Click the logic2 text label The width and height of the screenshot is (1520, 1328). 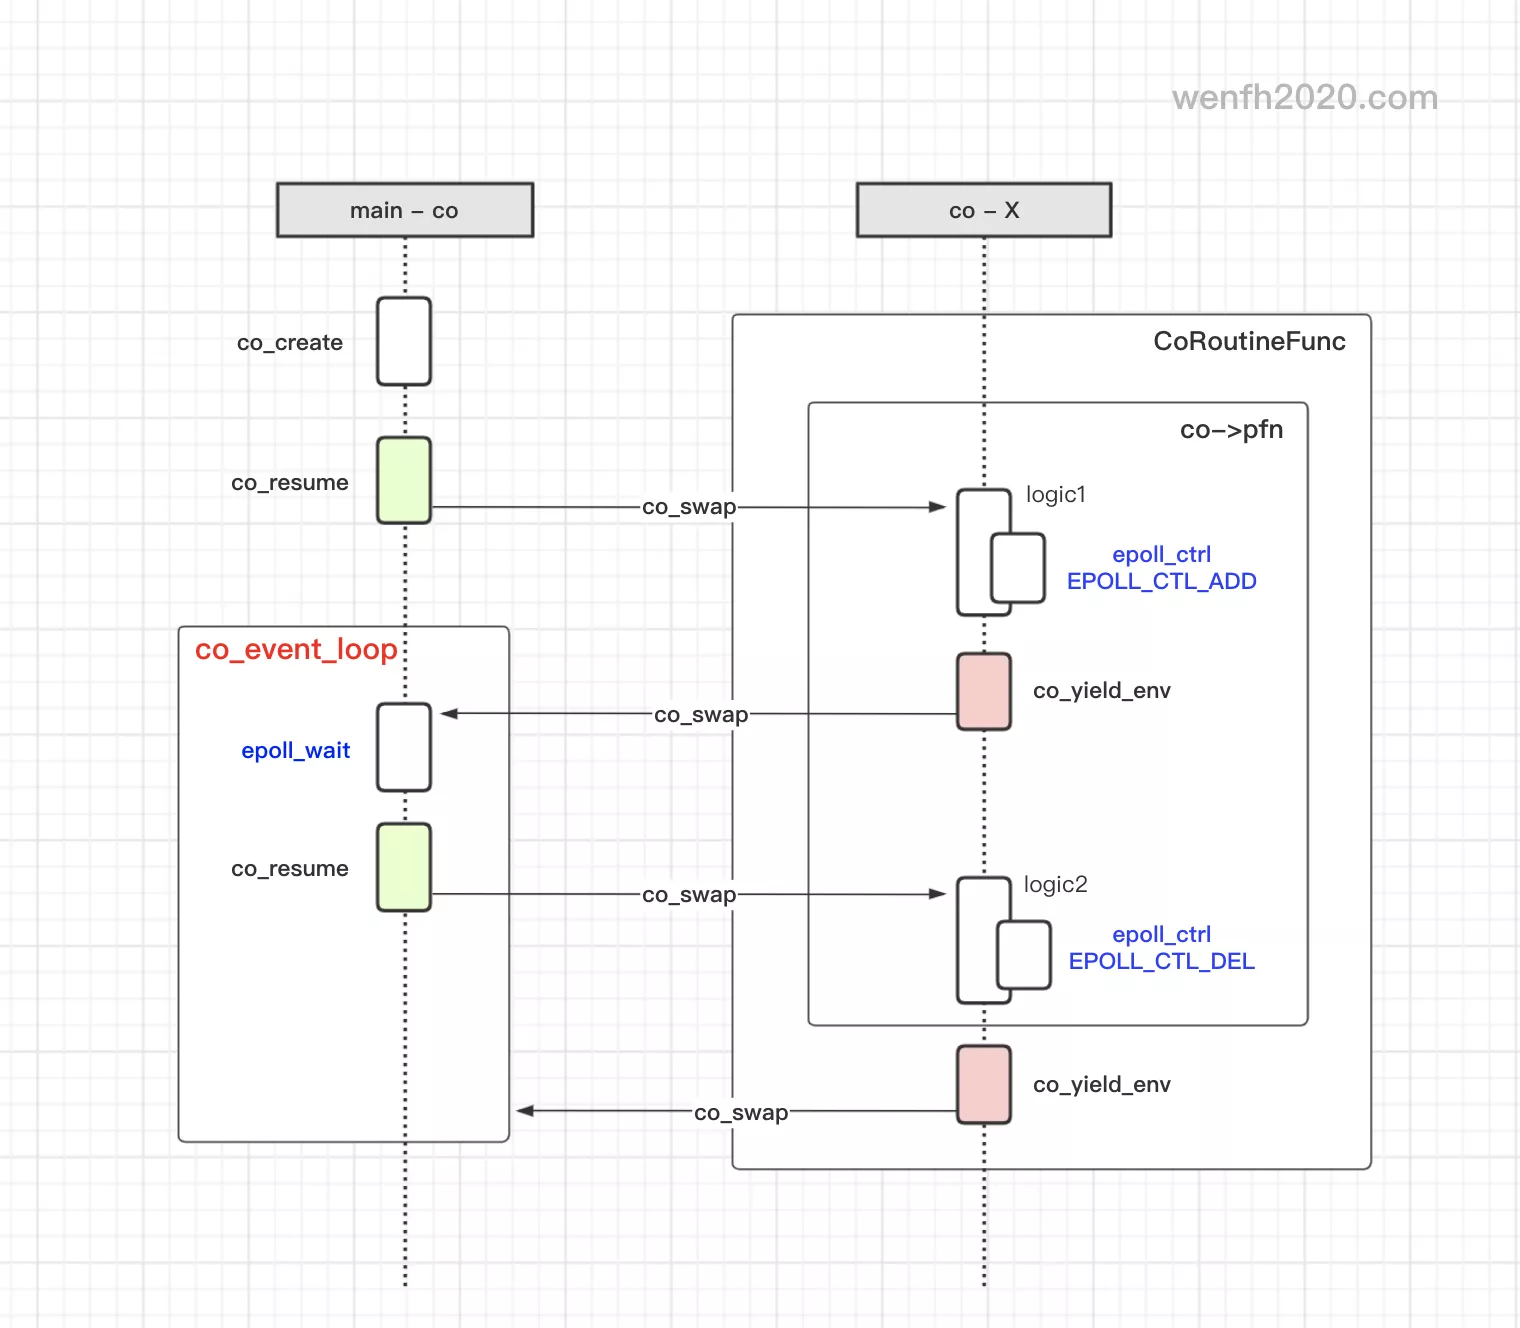click(1055, 885)
